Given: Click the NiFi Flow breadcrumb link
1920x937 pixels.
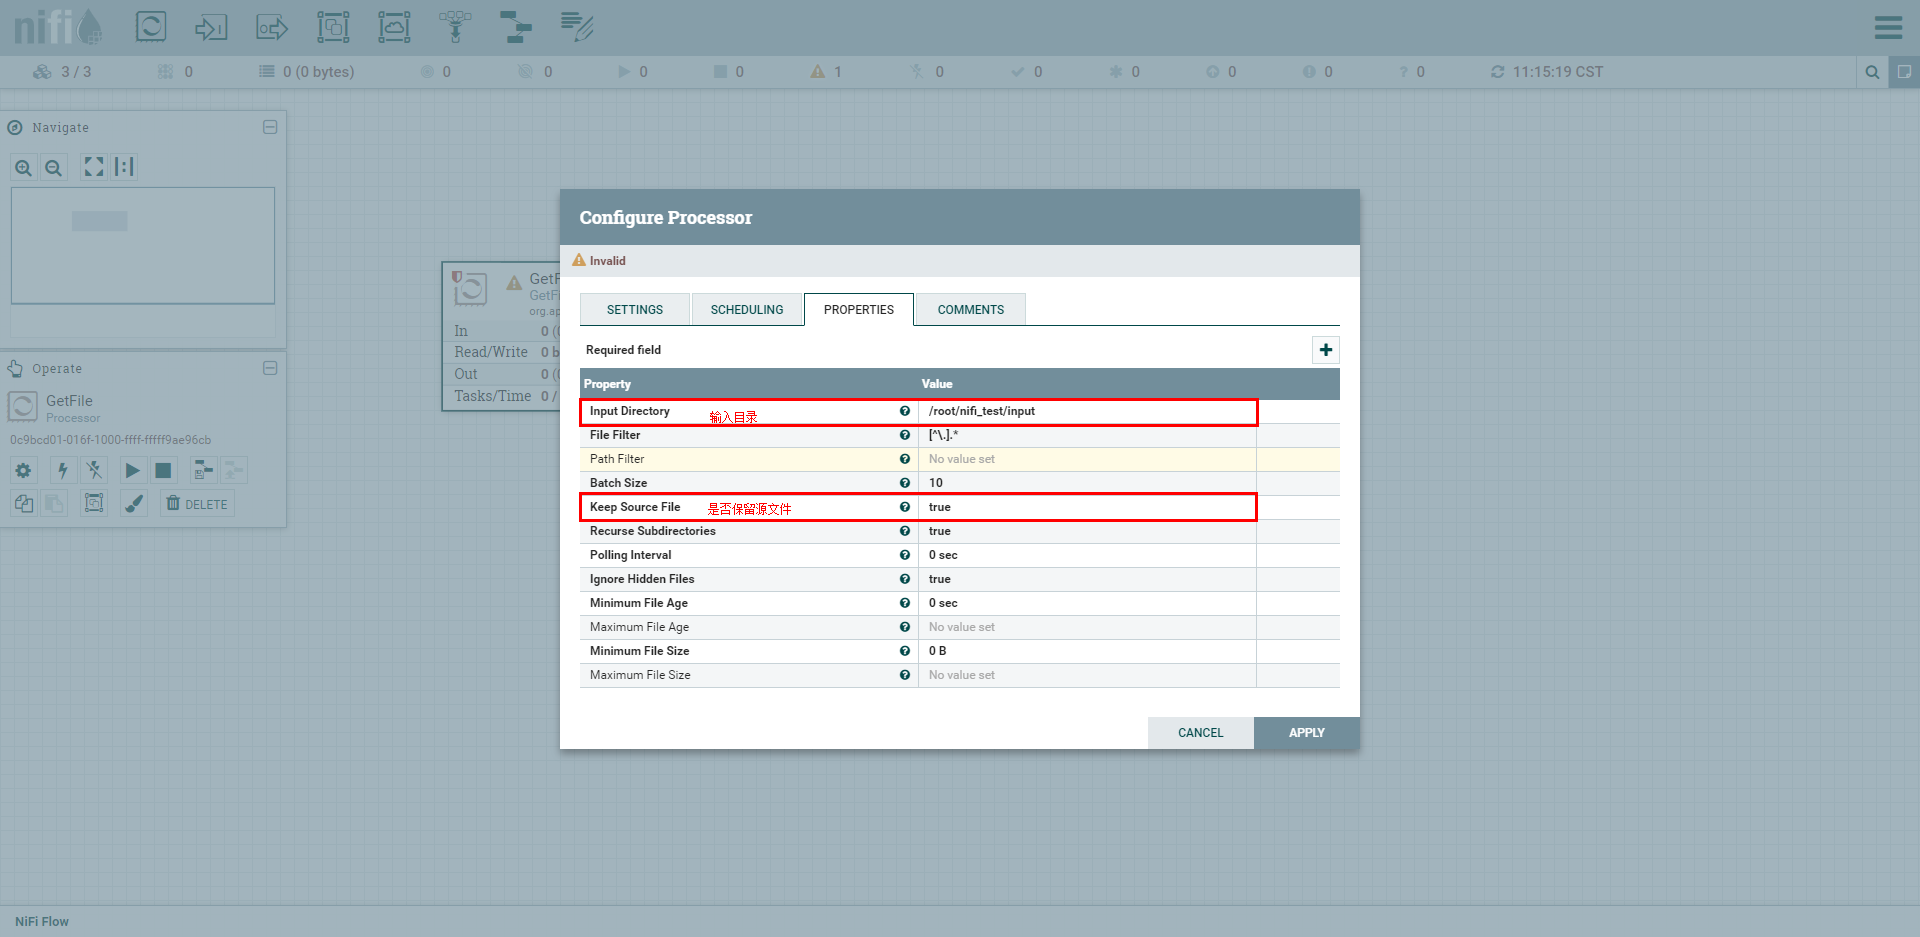Looking at the screenshot, I should (42, 922).
